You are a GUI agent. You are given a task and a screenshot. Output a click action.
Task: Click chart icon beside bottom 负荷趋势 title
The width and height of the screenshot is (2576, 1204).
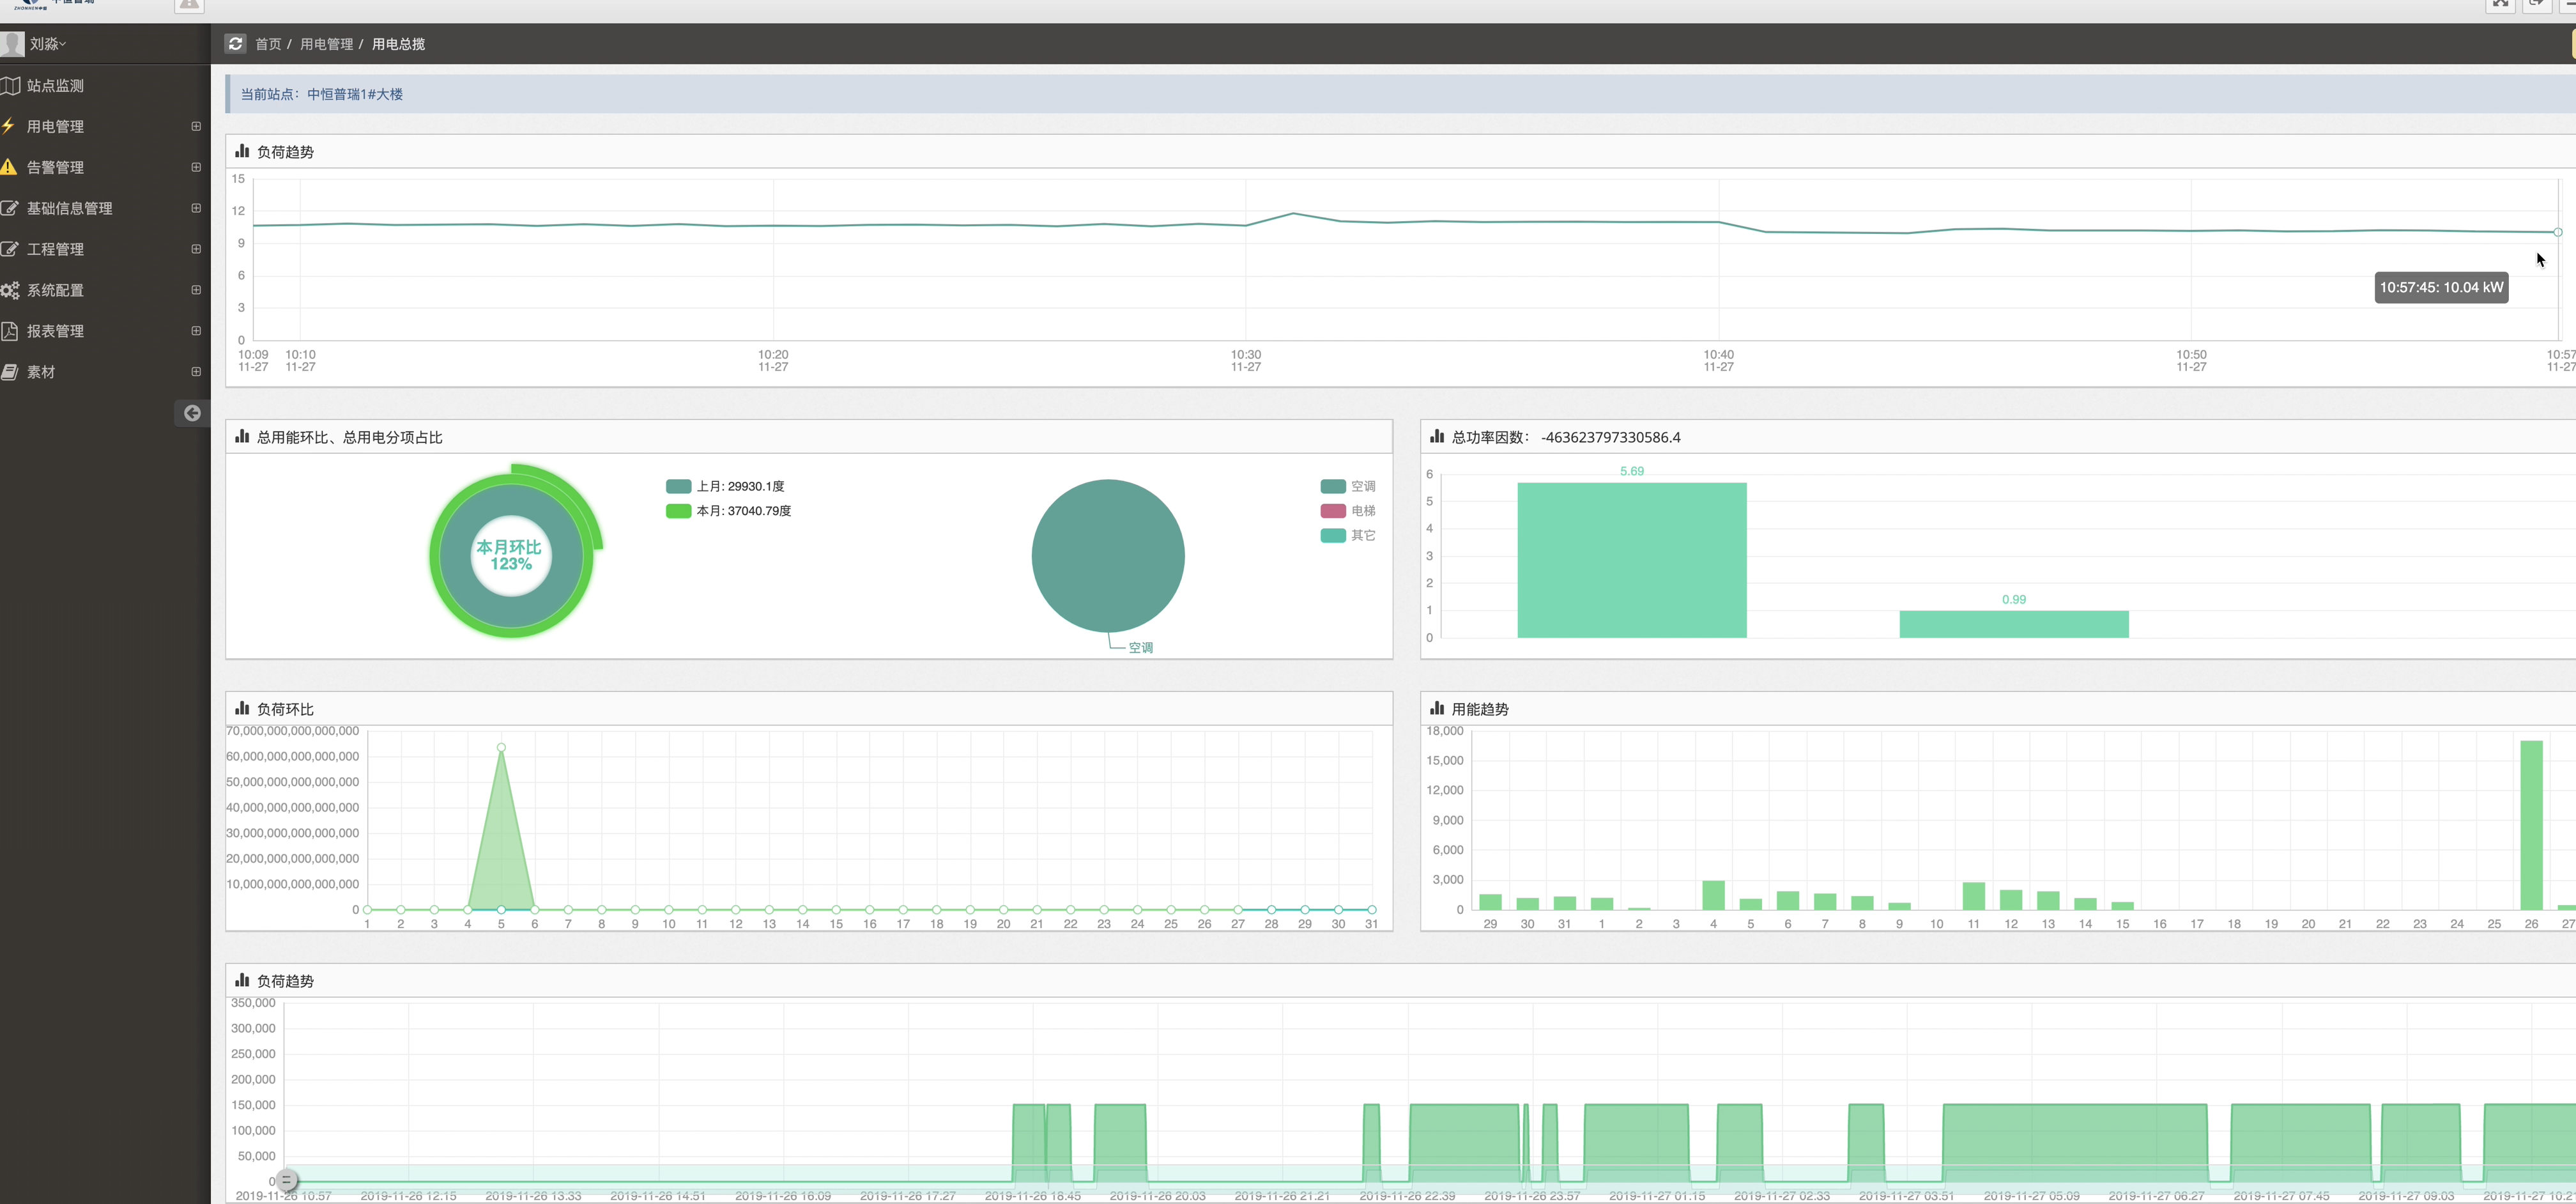coord(242,980)
